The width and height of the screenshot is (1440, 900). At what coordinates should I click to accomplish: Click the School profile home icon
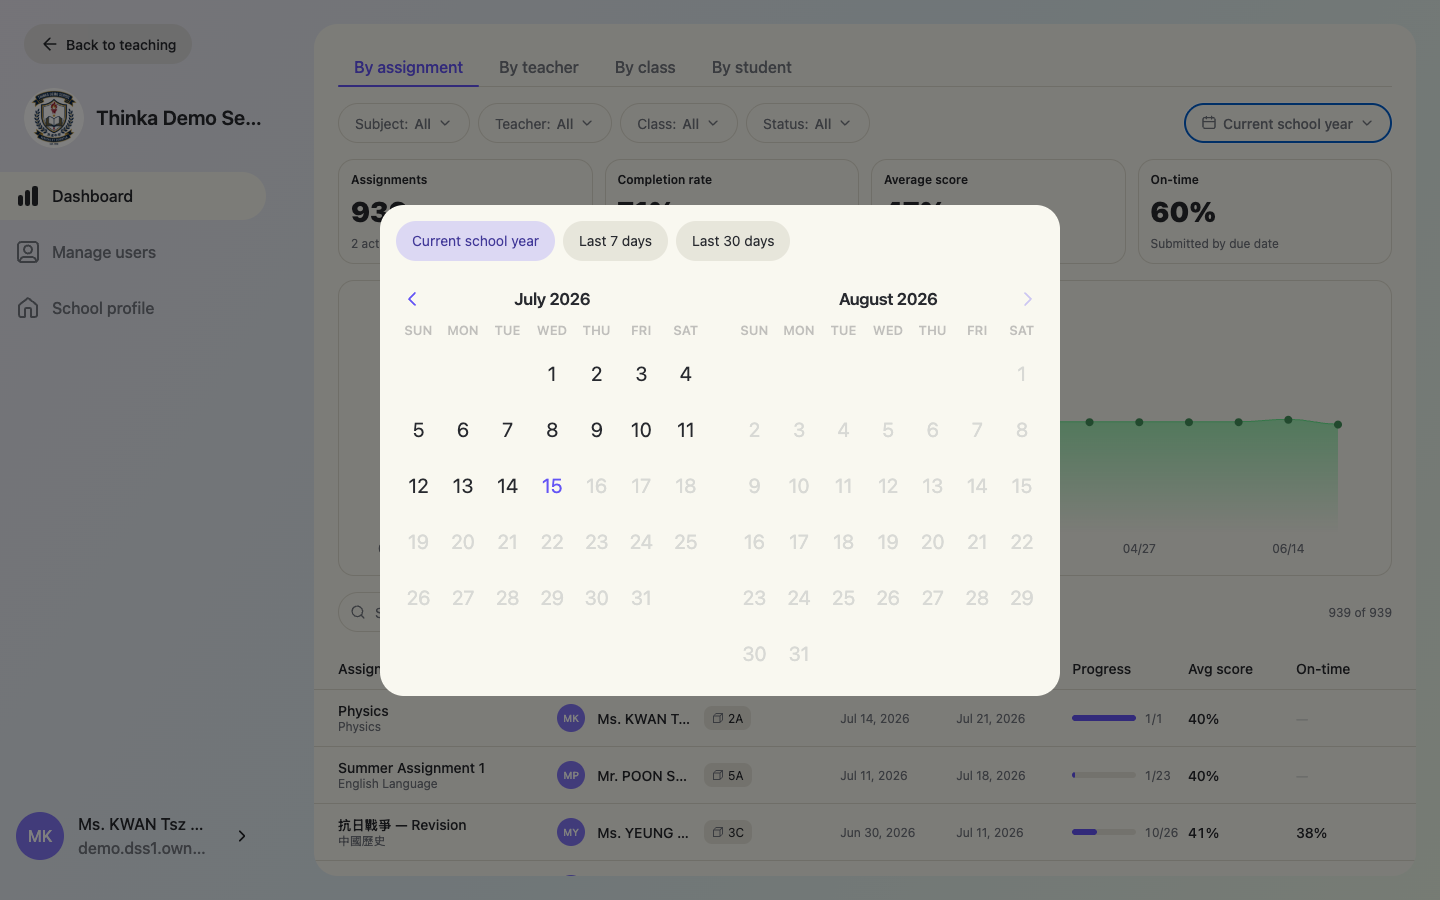click(x=28, y=308)
